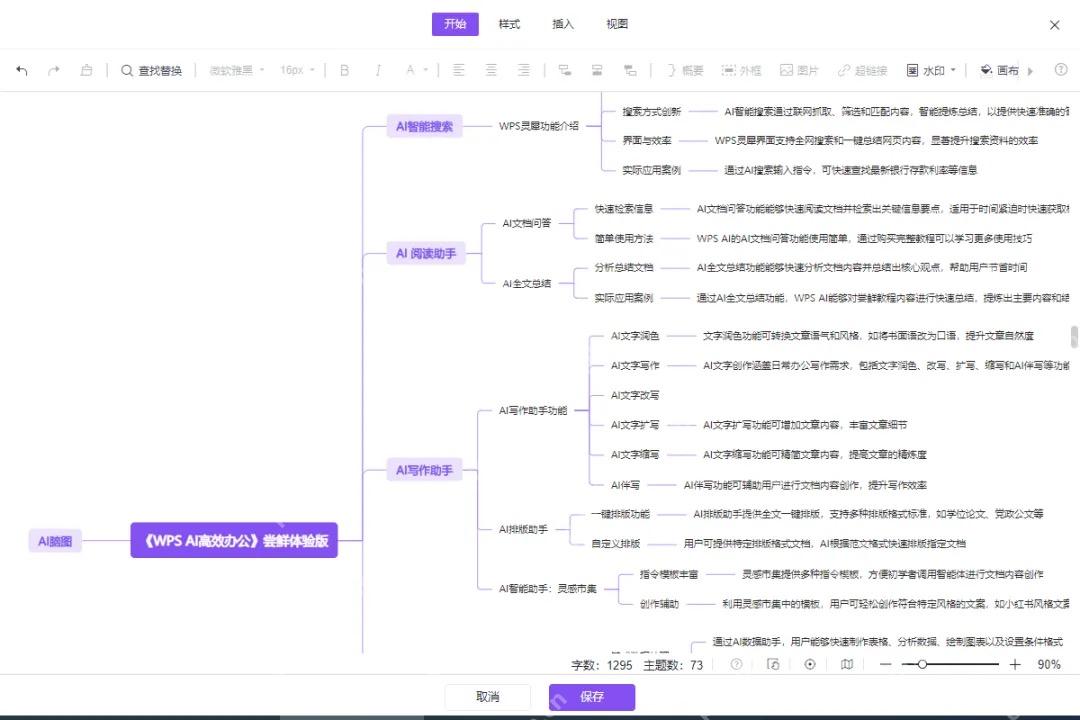
Task: Align text right
Action: 524,70
